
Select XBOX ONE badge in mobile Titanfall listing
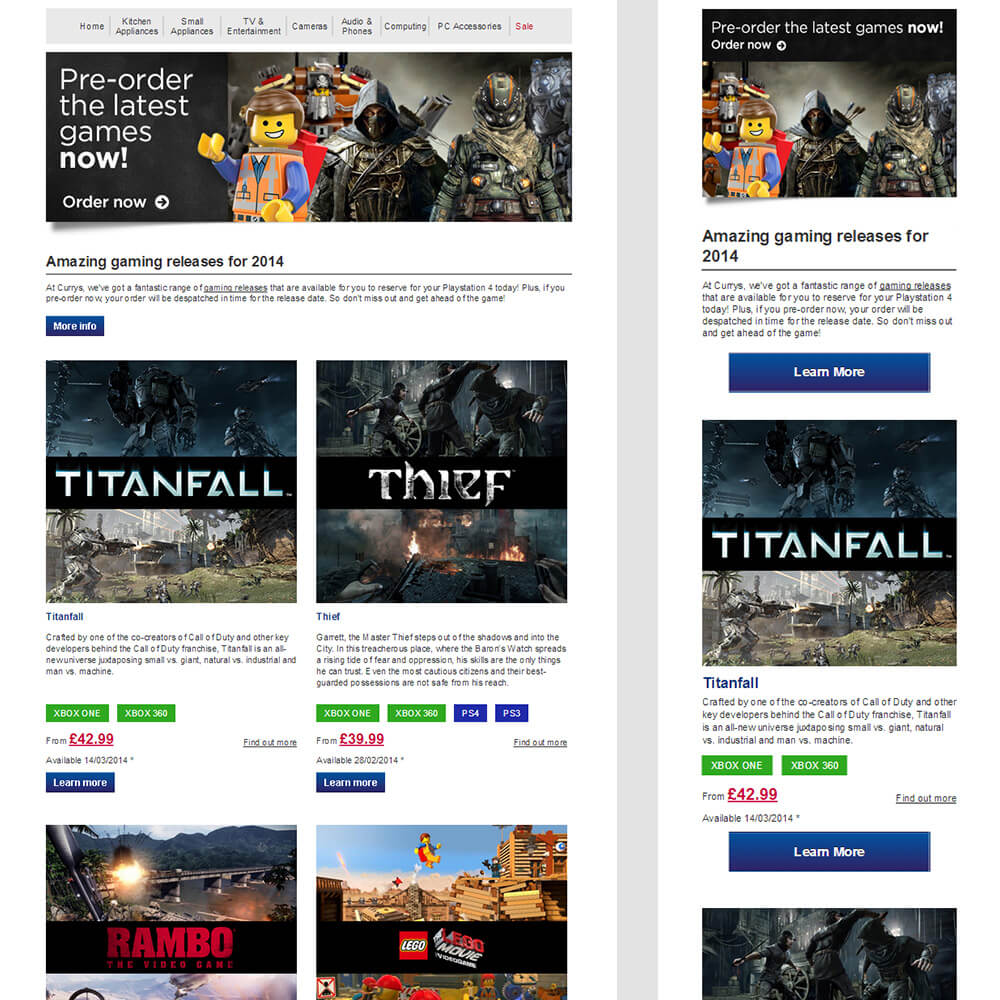tap(737, 765)
